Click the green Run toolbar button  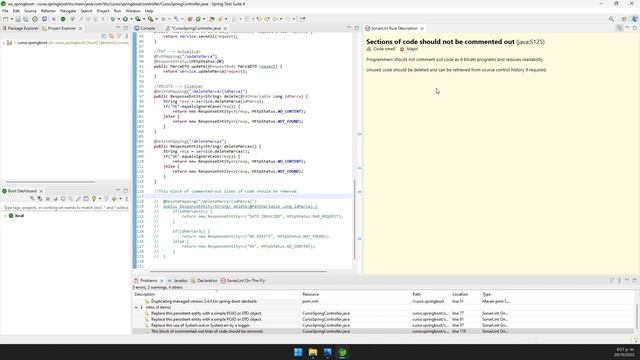click(125, 19)
